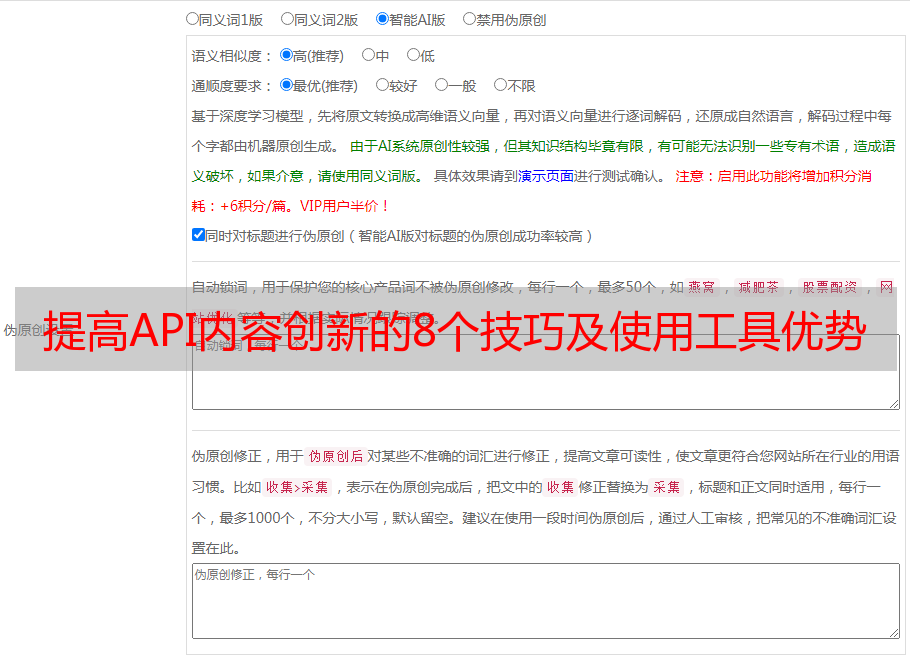The height and width of the screenshot is (658, 911).
Task: Set 通顺度要求 to 最优(推荐)
Action: (x=287, y=86)
